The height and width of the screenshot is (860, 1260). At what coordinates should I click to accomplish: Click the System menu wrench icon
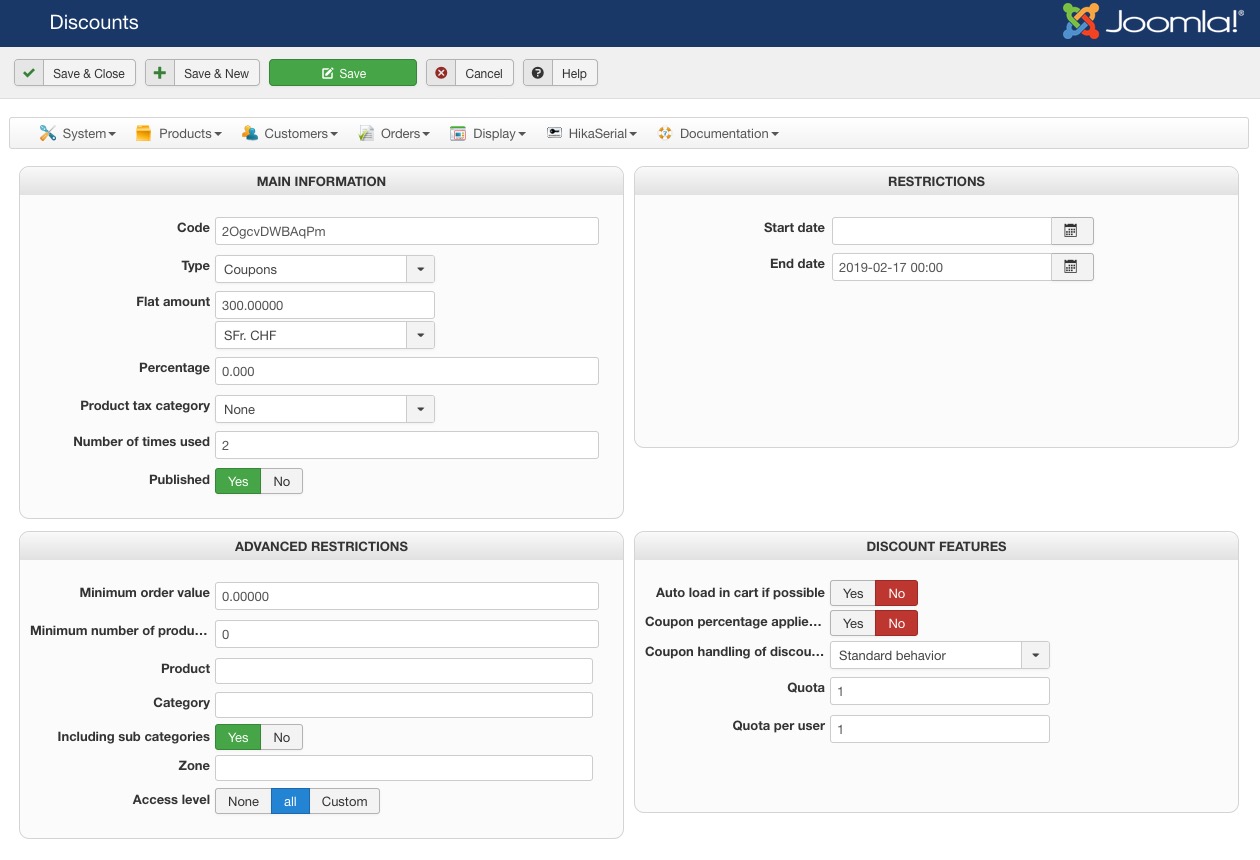tap(48, 133)
